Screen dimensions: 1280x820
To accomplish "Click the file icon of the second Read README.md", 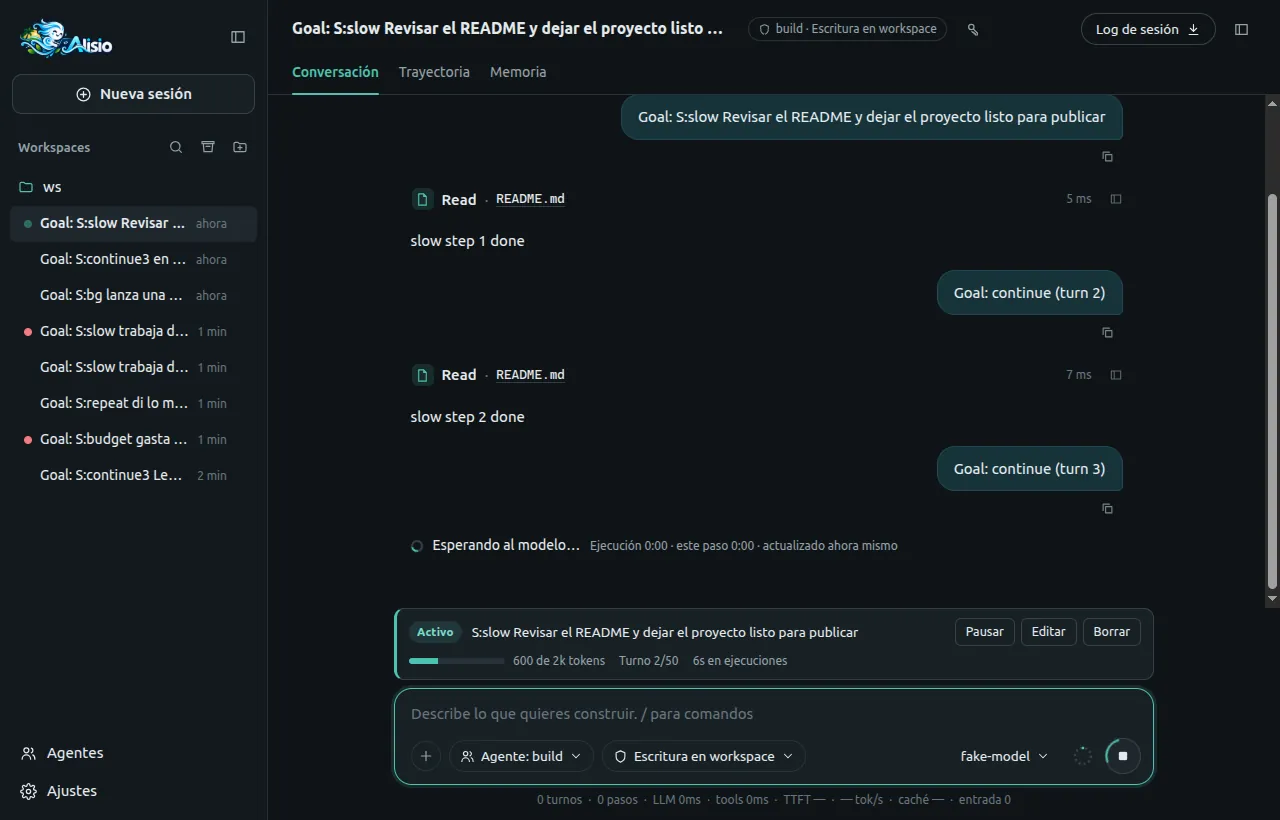I will coord(423,375).
